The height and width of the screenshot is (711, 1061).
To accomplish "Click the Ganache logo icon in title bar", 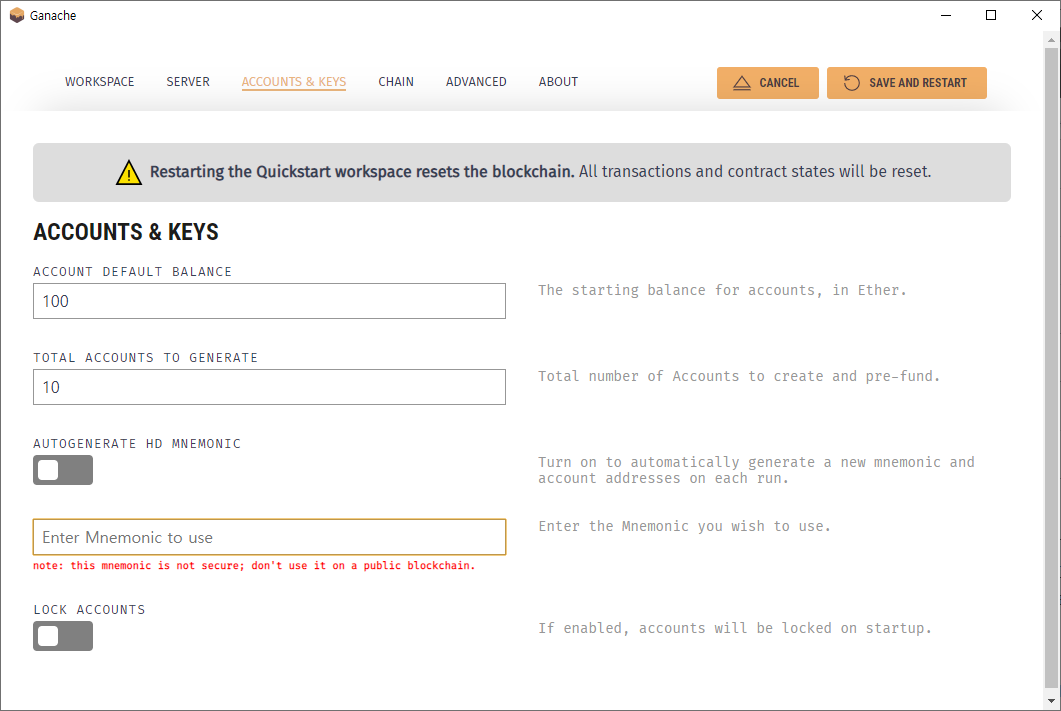I will (x=16, y=16).
